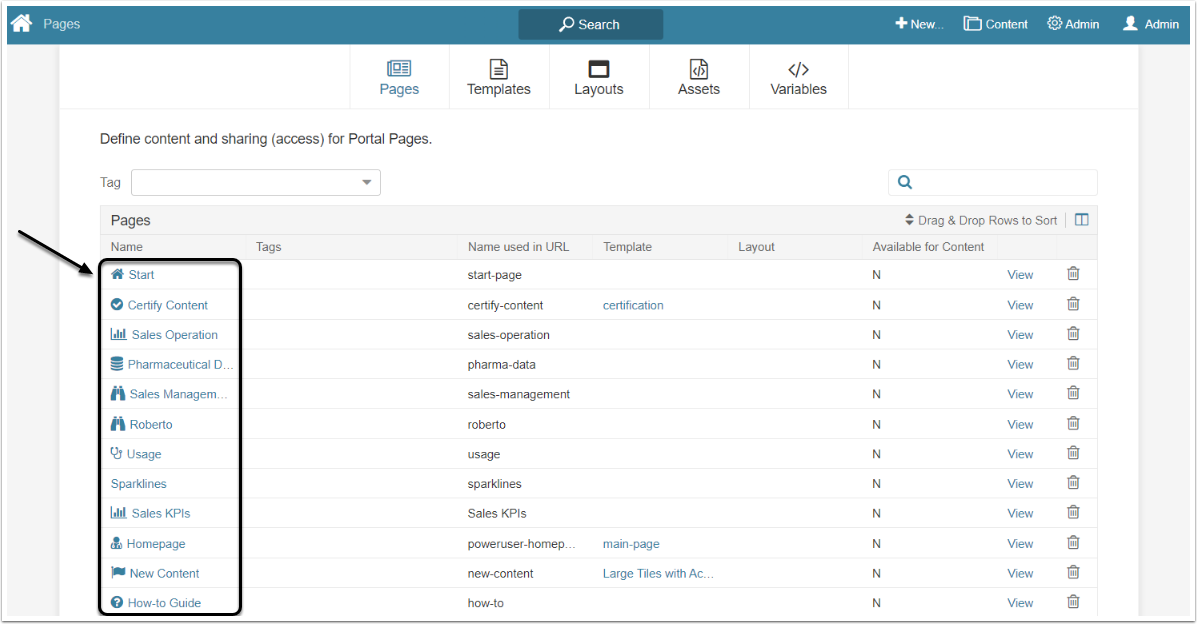The height and width of the screenshot is (624, 1197).
Task: Click trash icon for Roberto row
Action: point(1073,424)
